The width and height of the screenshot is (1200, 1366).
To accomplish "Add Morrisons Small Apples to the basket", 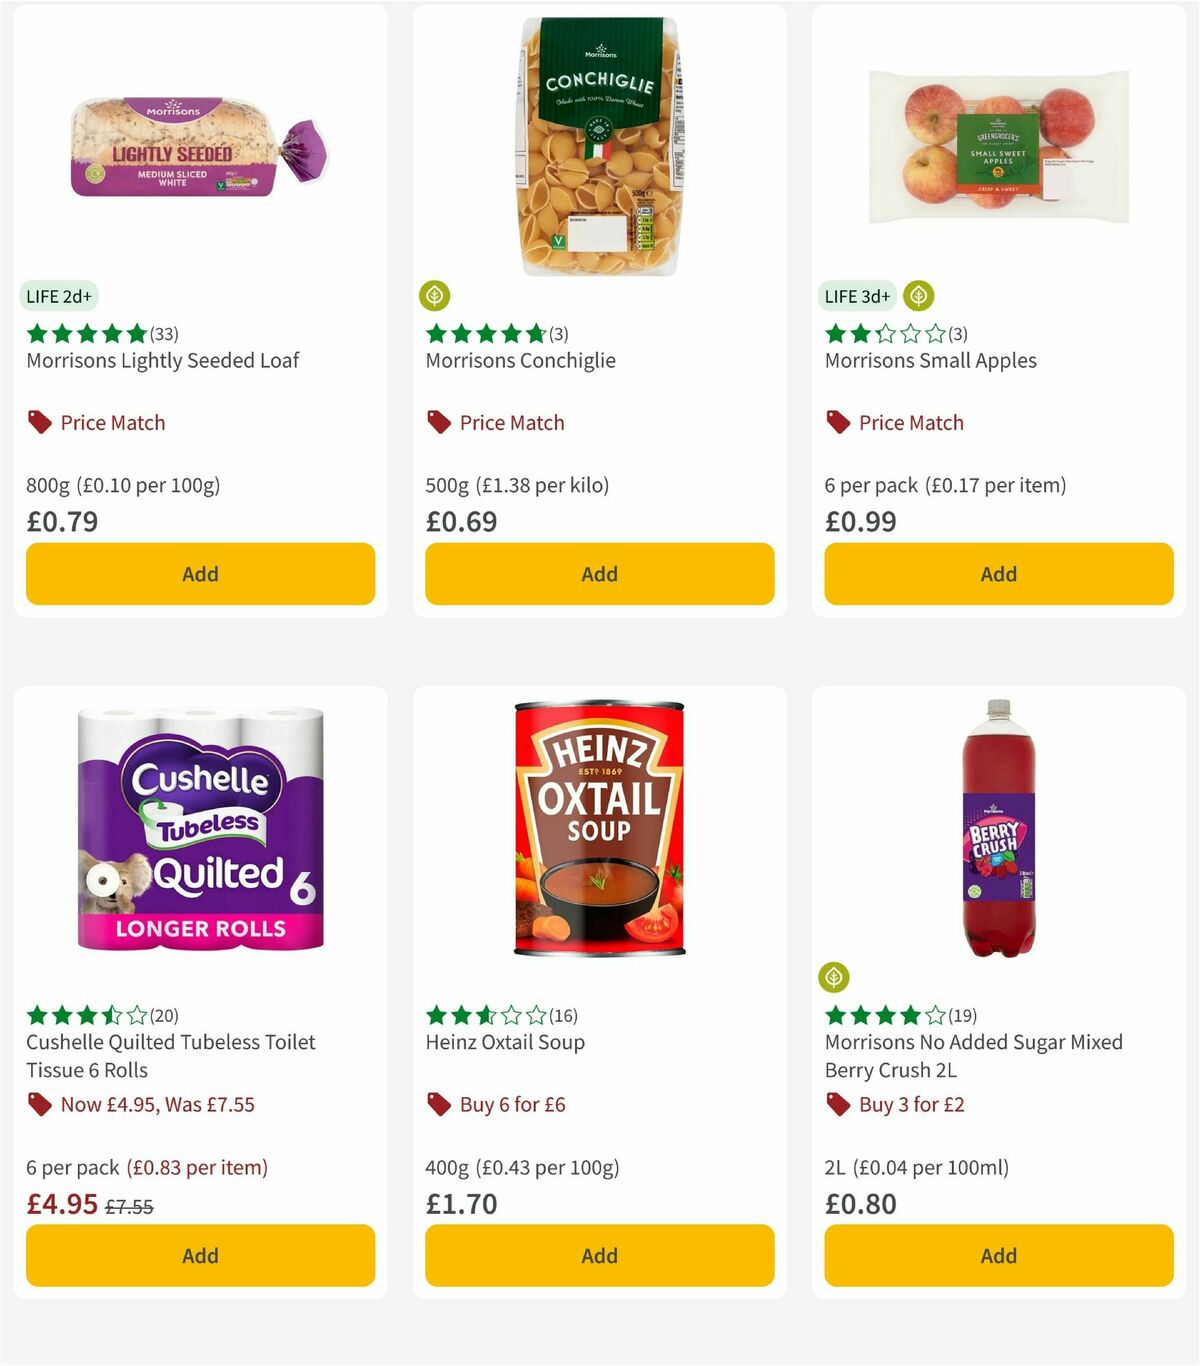I will 998,574.
